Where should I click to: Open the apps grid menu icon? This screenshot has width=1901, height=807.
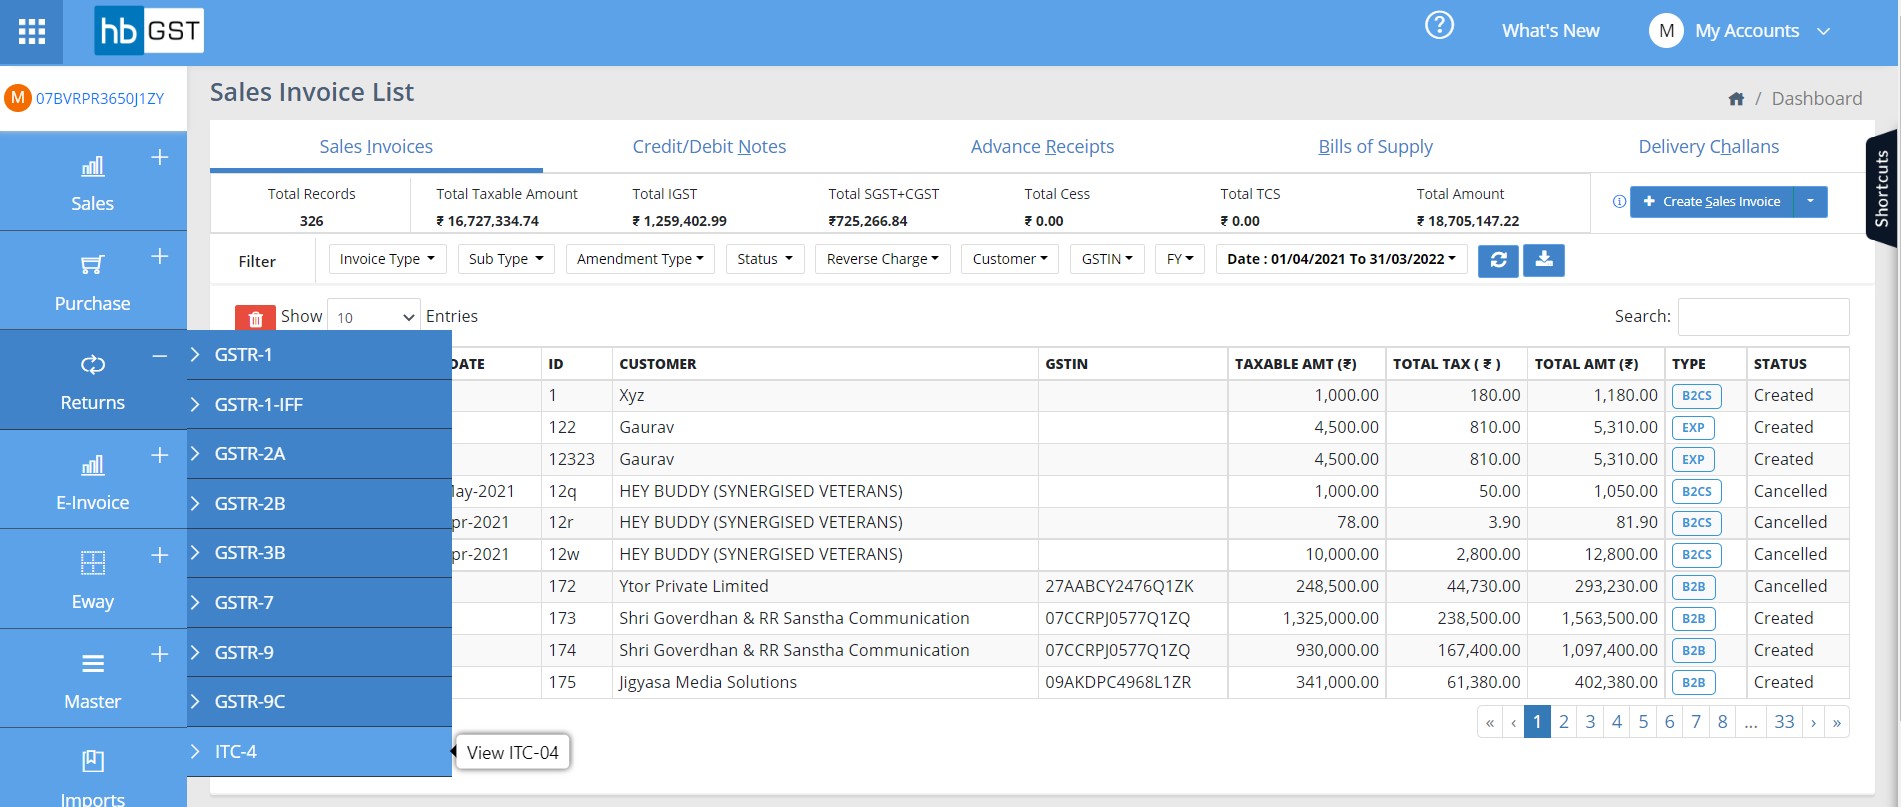[x=32, y=32]
